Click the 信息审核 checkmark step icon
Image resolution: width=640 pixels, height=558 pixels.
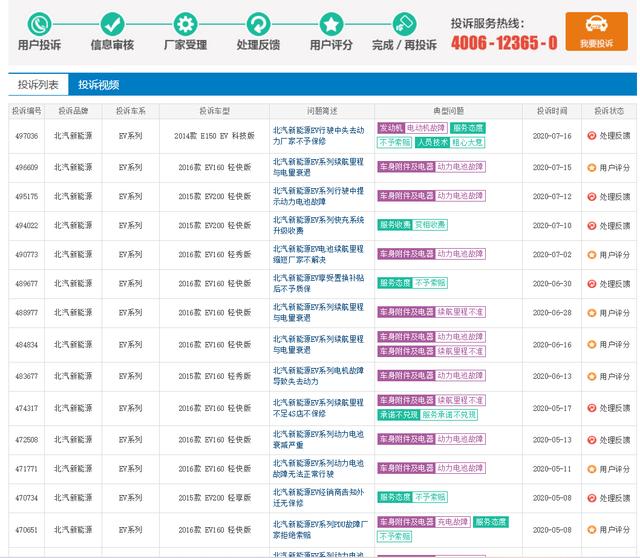point(112,24)
